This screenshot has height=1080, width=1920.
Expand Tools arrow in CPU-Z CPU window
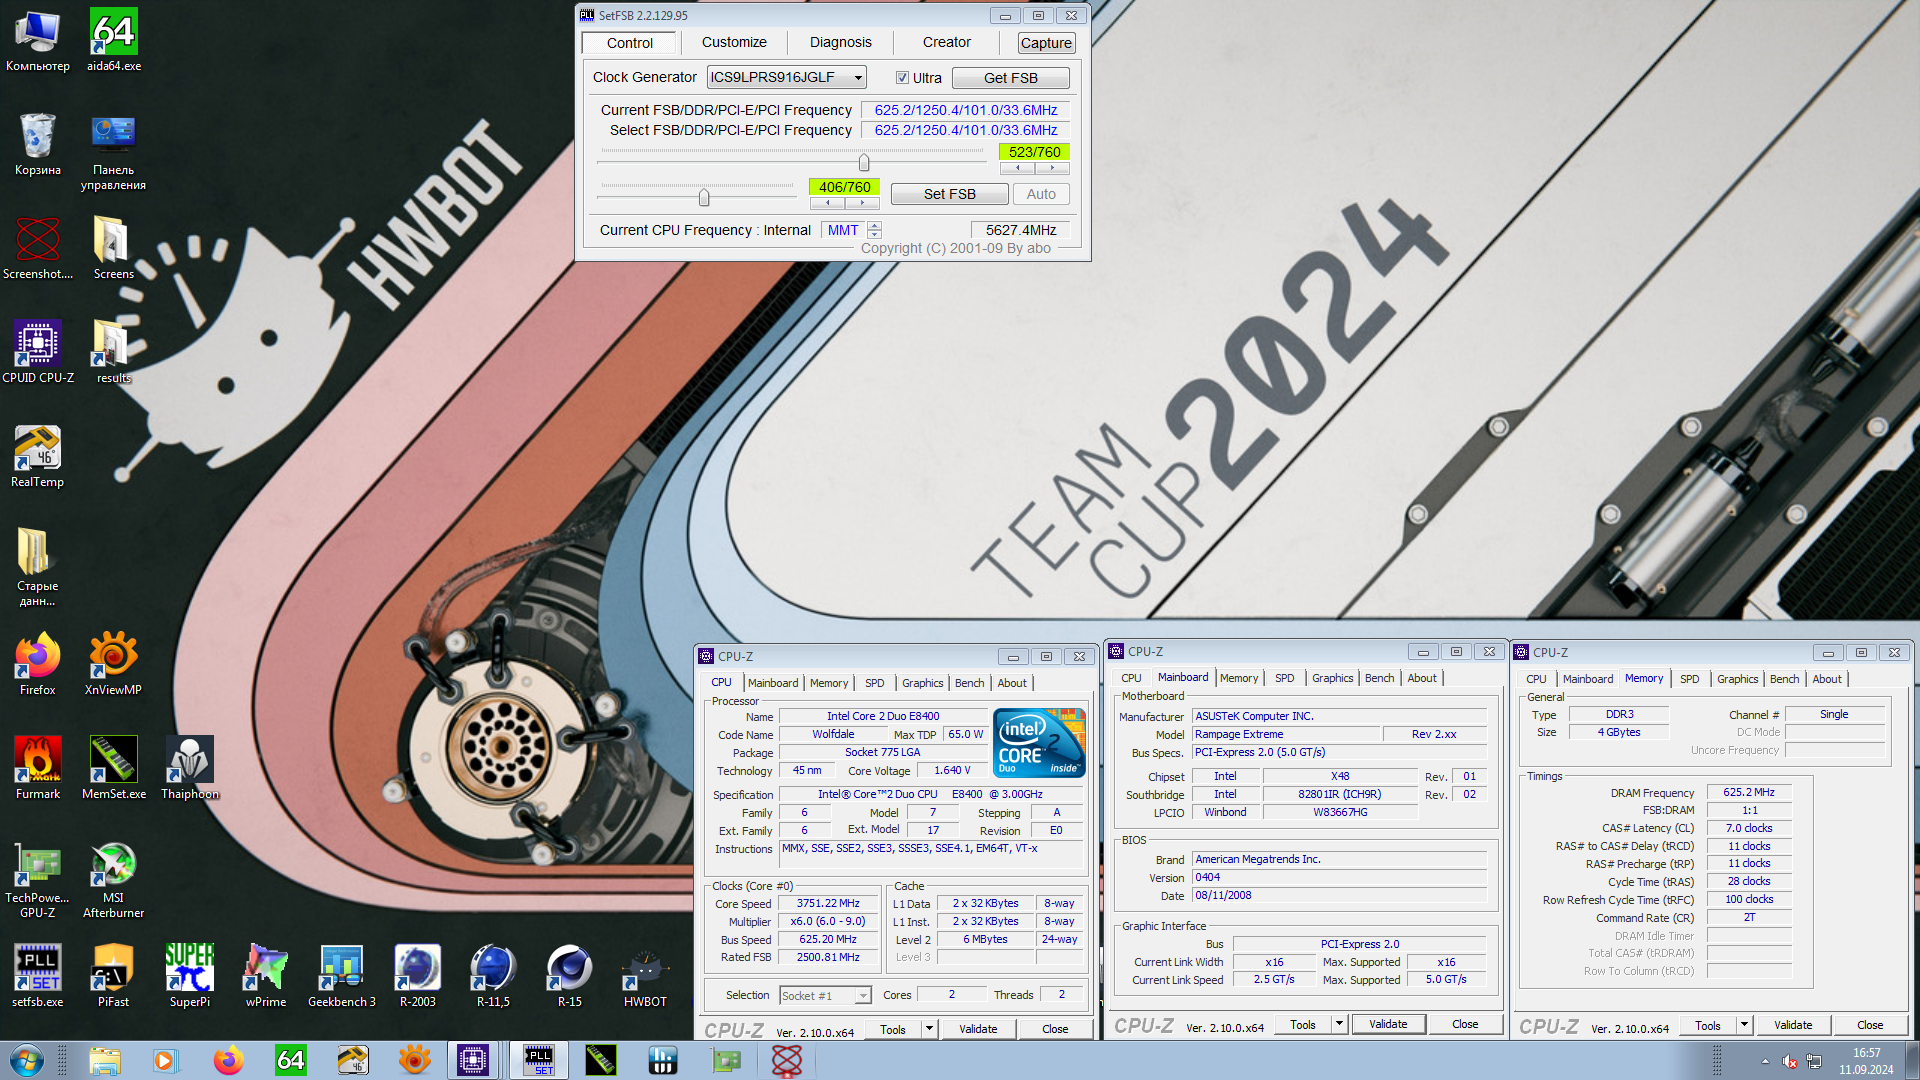coord(929,1028)
